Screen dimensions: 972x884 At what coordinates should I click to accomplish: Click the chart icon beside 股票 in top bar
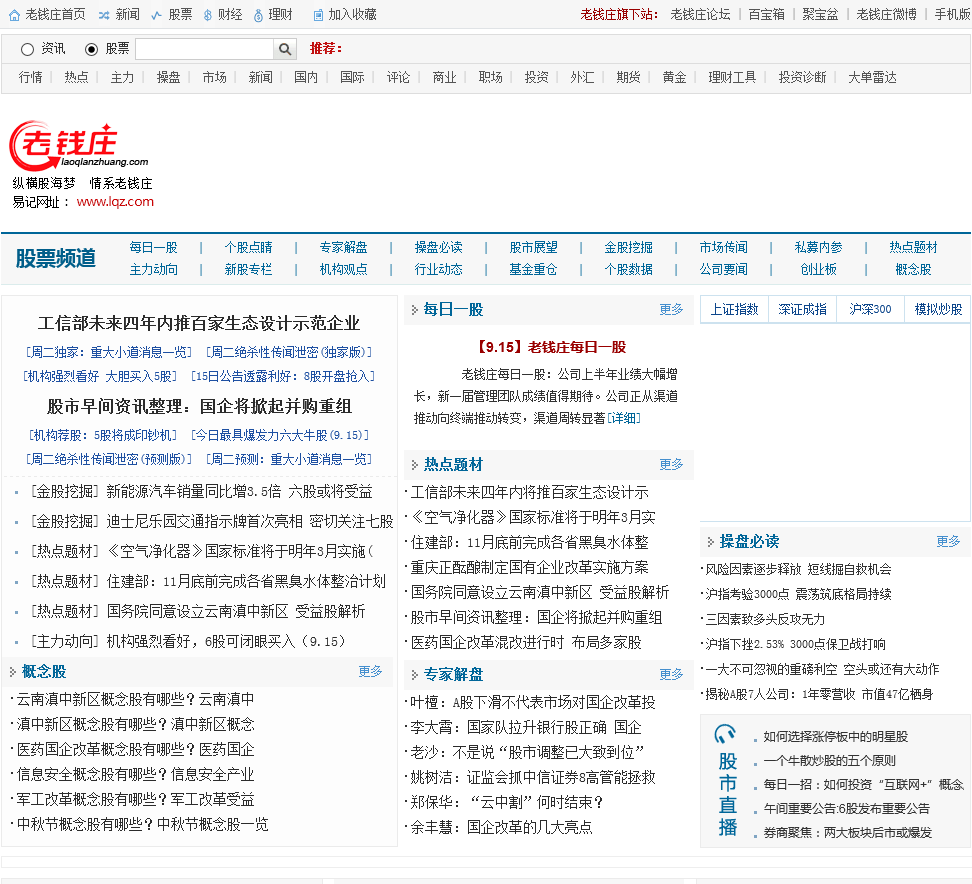[156, 15]
